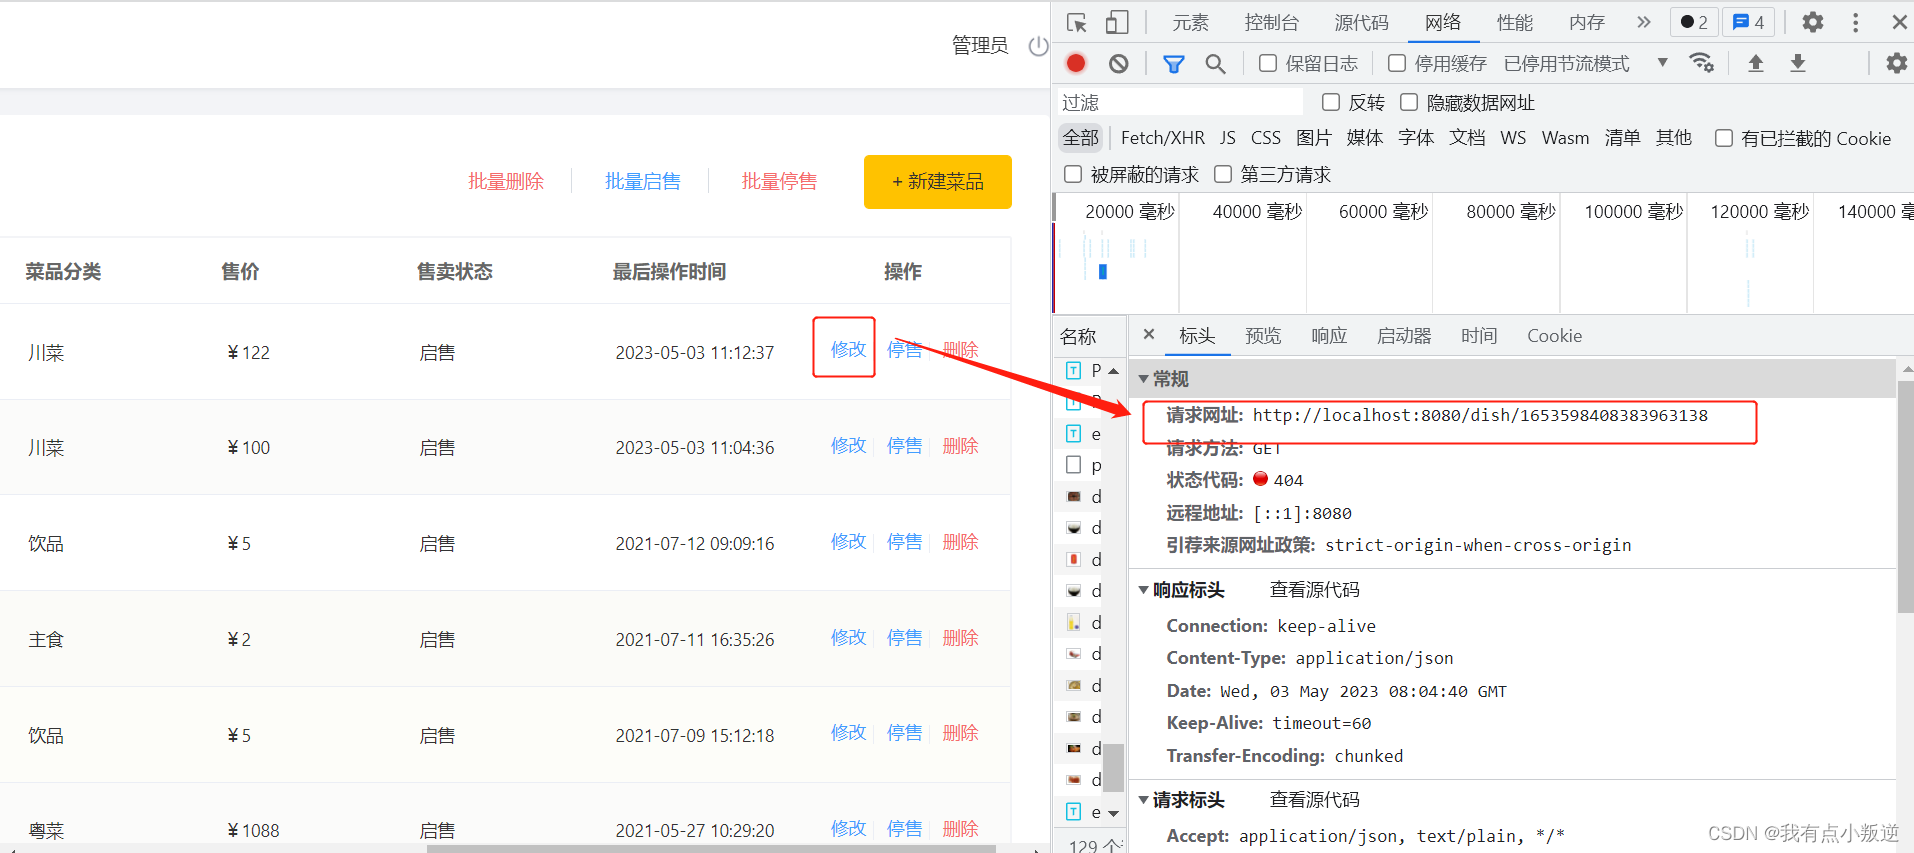Filter requests by CSS type
This screenshot has width=1914, height=853.
(x=1266, y=138)
